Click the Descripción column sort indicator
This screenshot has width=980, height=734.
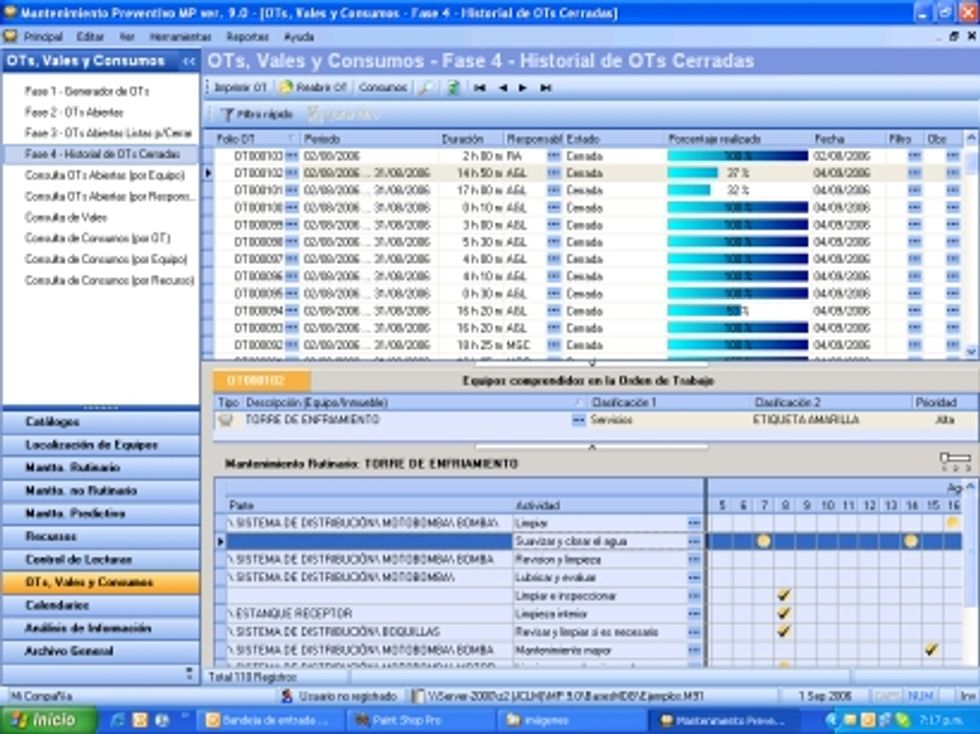[579, 403]
